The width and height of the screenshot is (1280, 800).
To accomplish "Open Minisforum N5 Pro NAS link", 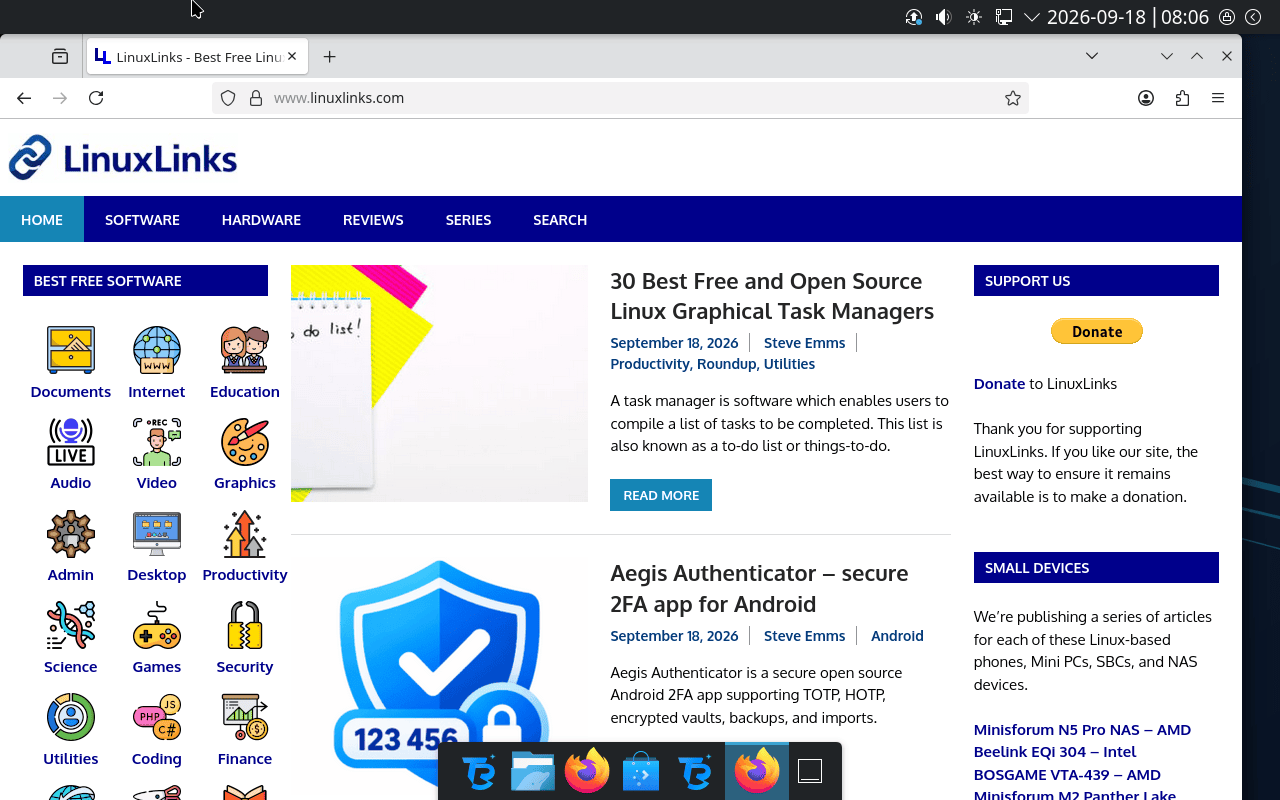I will [1082, 729].
